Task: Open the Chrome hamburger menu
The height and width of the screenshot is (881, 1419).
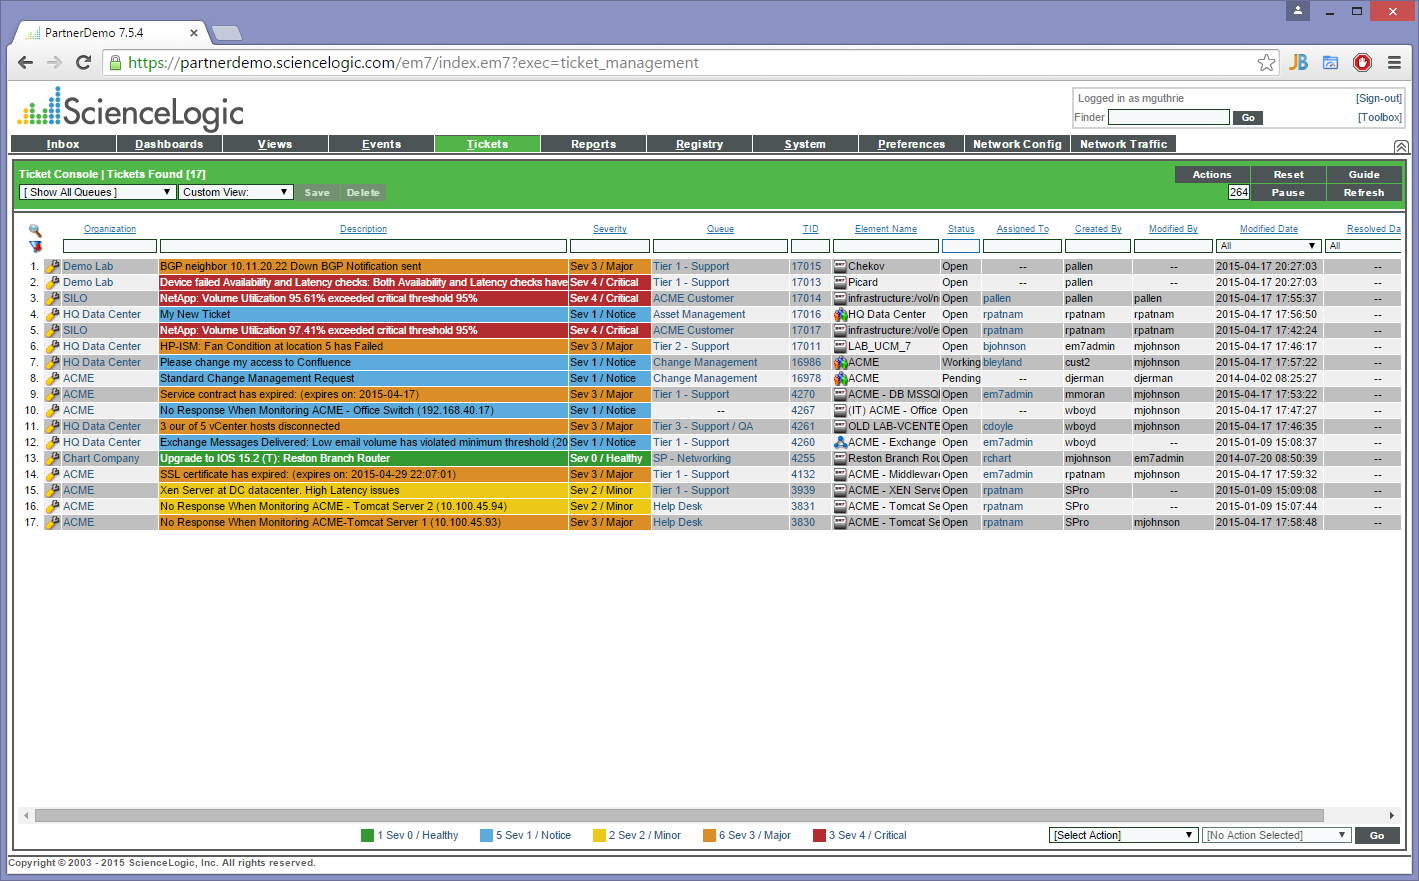Action: point(1394,63)
